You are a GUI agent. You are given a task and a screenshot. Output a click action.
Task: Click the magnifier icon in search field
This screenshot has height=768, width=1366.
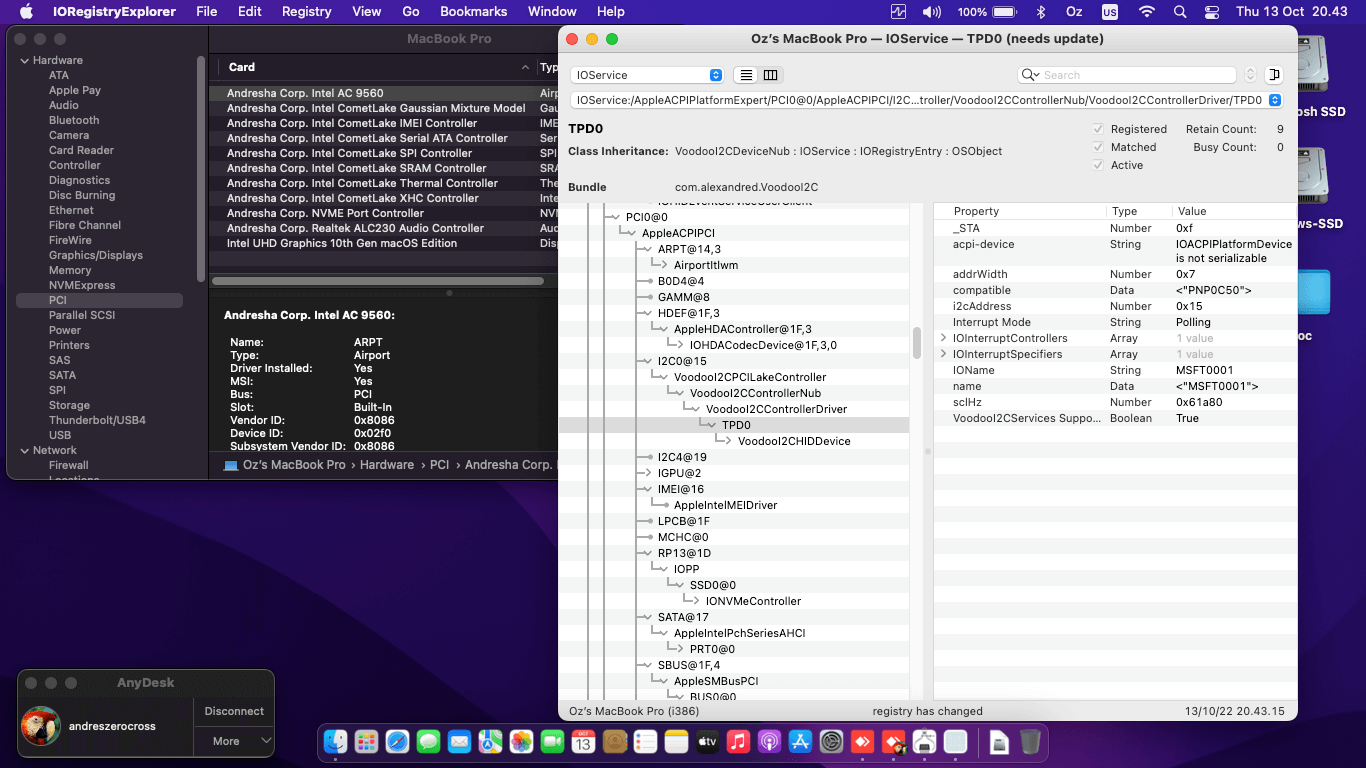point(1029,75)
